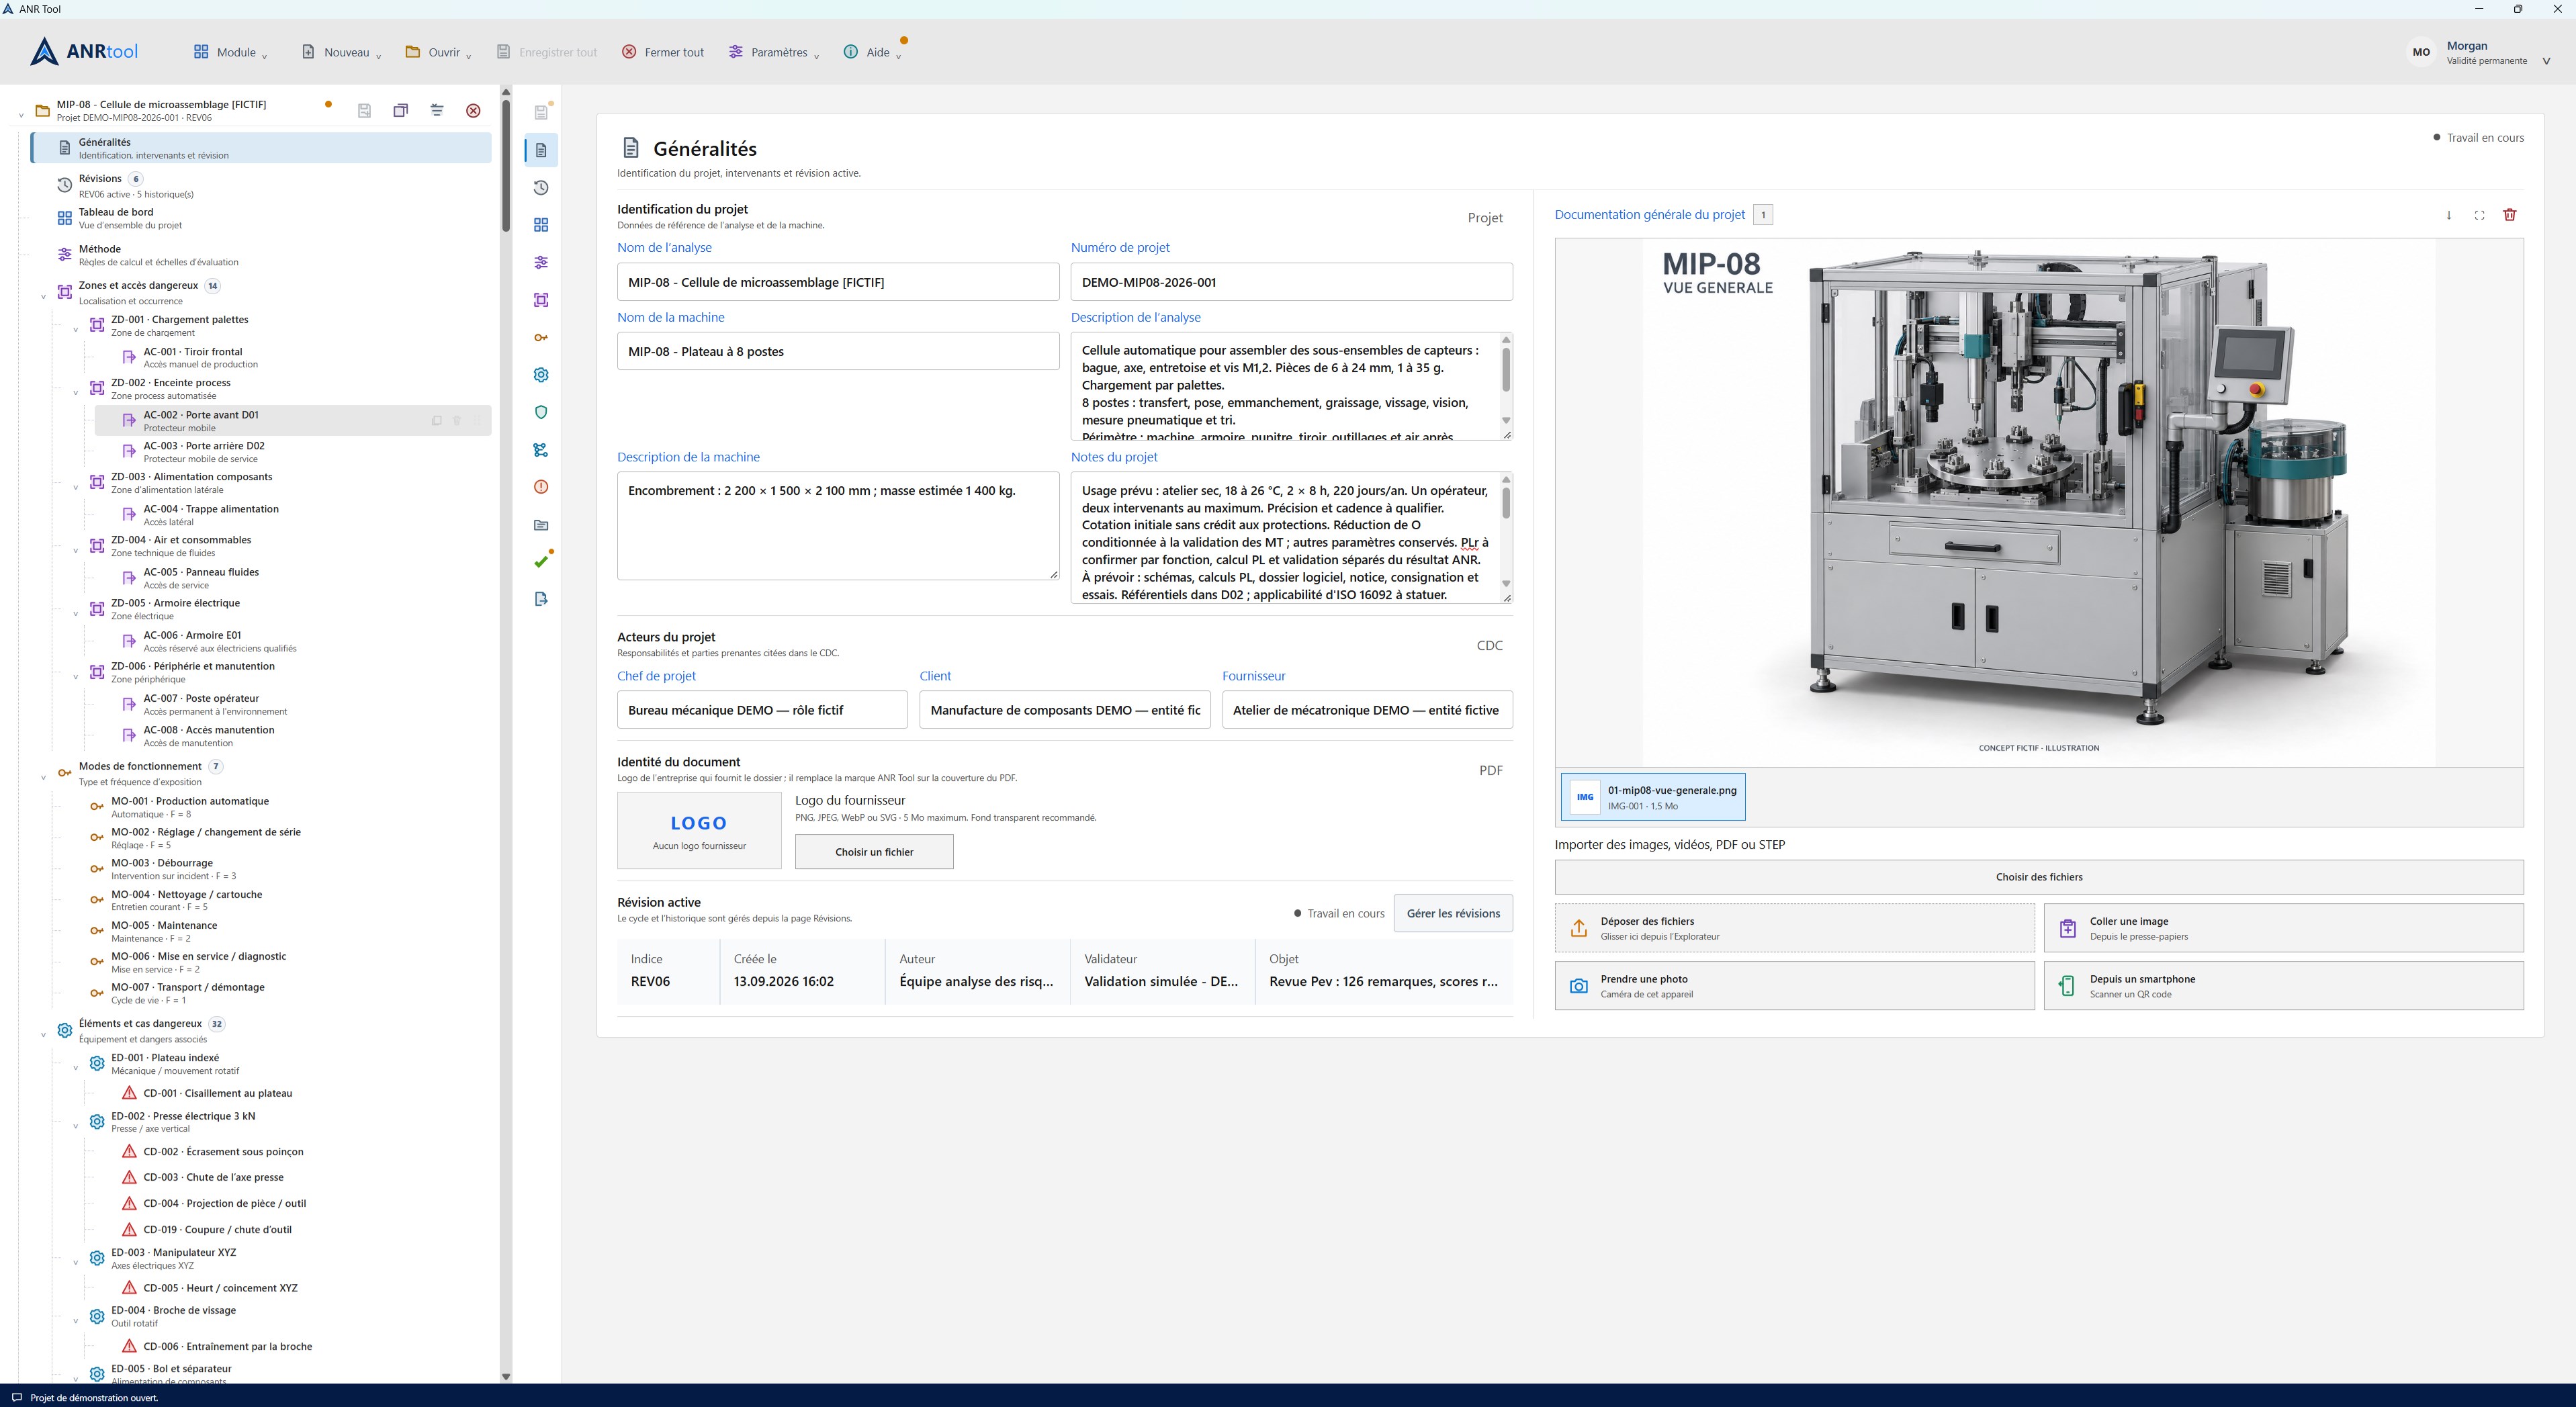The image size is (2576, 1407).
Task: Click the Choisir des fichiers import button
Action: tap(2039, 877)
